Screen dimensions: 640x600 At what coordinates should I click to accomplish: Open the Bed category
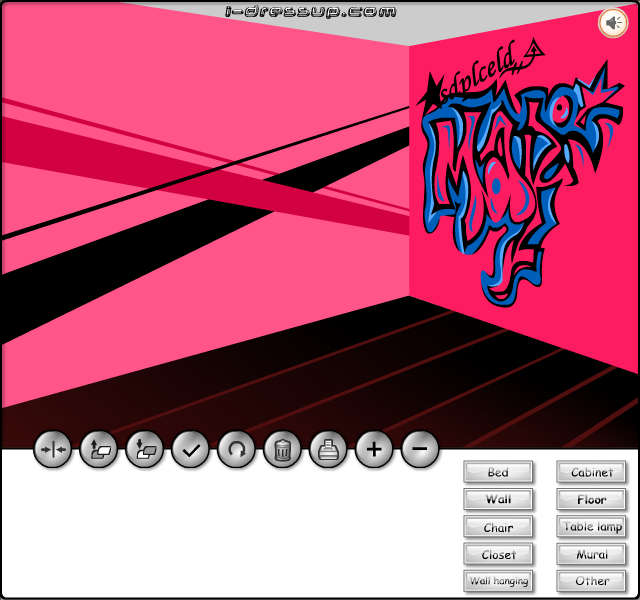coord(498,472)
